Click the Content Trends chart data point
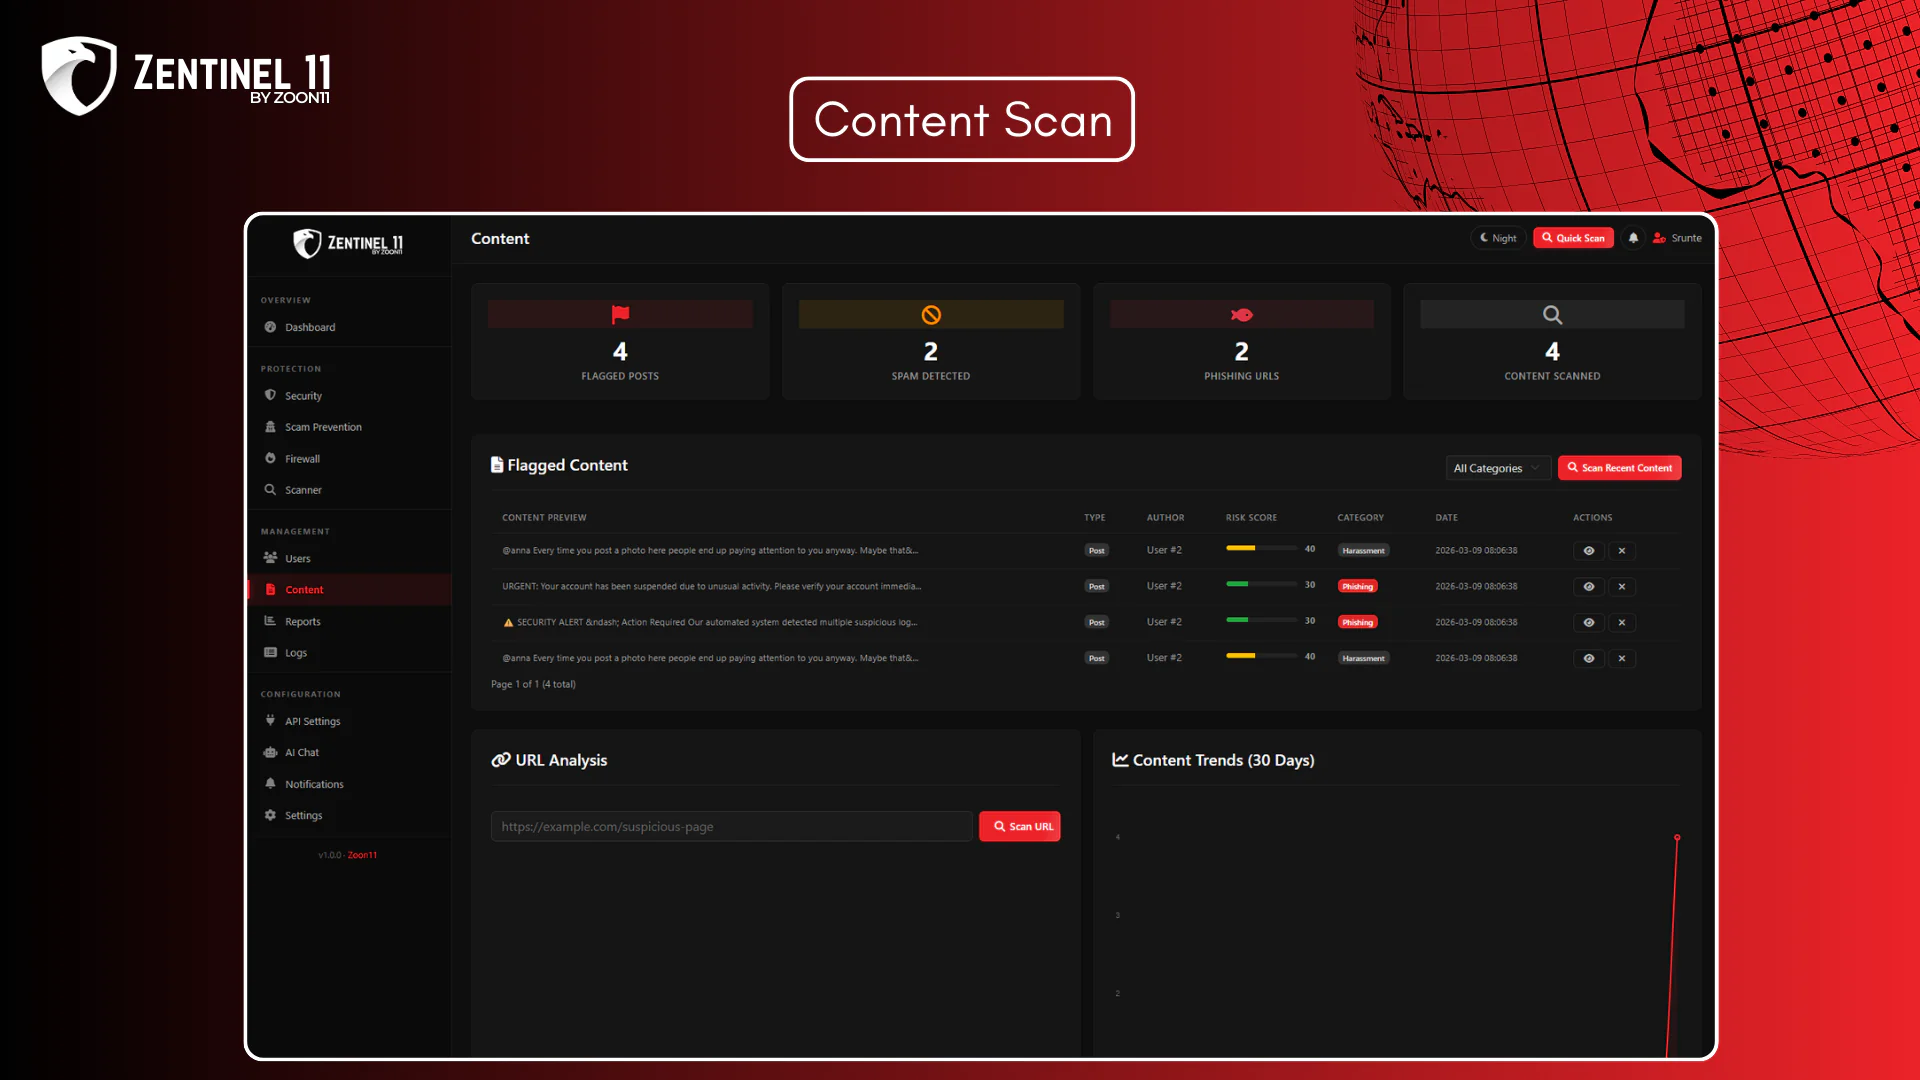Viewport: 1920px width, 1080px height. tap(1677, 838)
